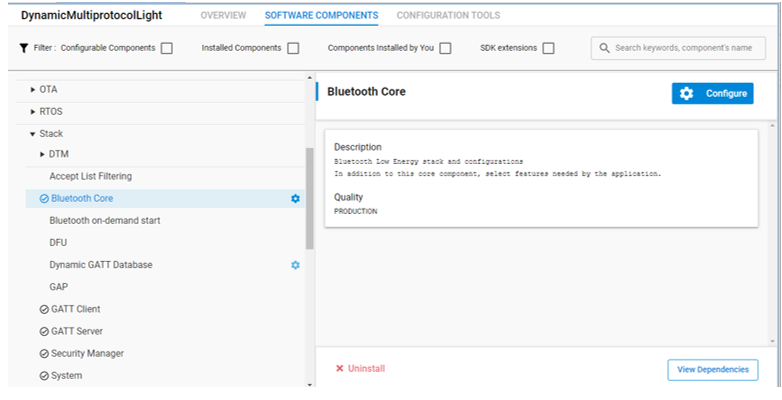Screen dimensions: 782x400
Task: Click the search magnifier icon
Action: pyautogui.click(x=604, y=48)
